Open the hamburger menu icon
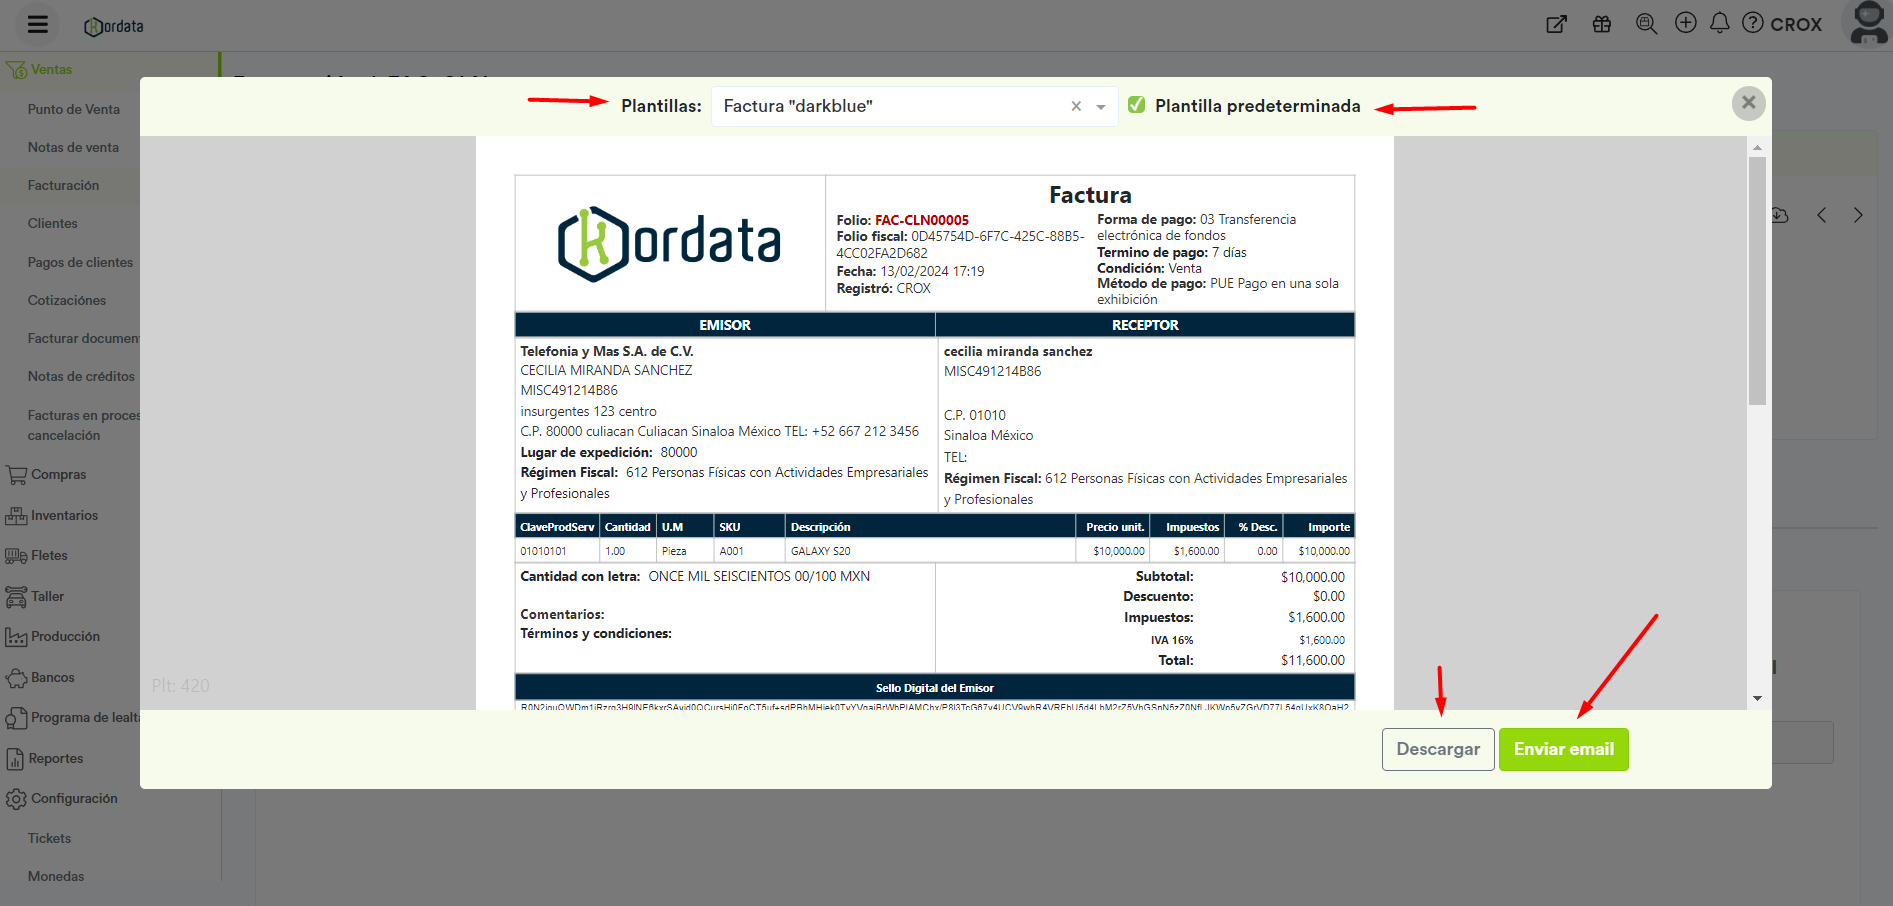 [x=38, y=25]
